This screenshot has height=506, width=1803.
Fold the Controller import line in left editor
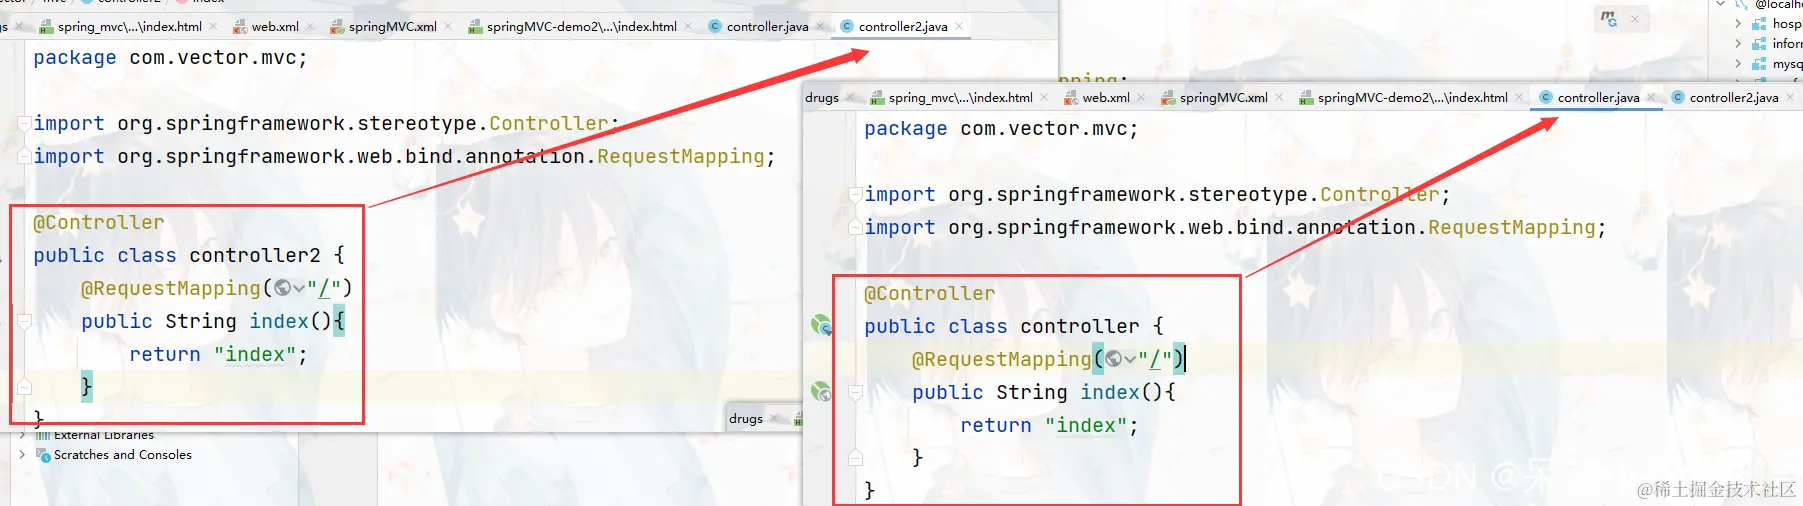pos(24,123)
